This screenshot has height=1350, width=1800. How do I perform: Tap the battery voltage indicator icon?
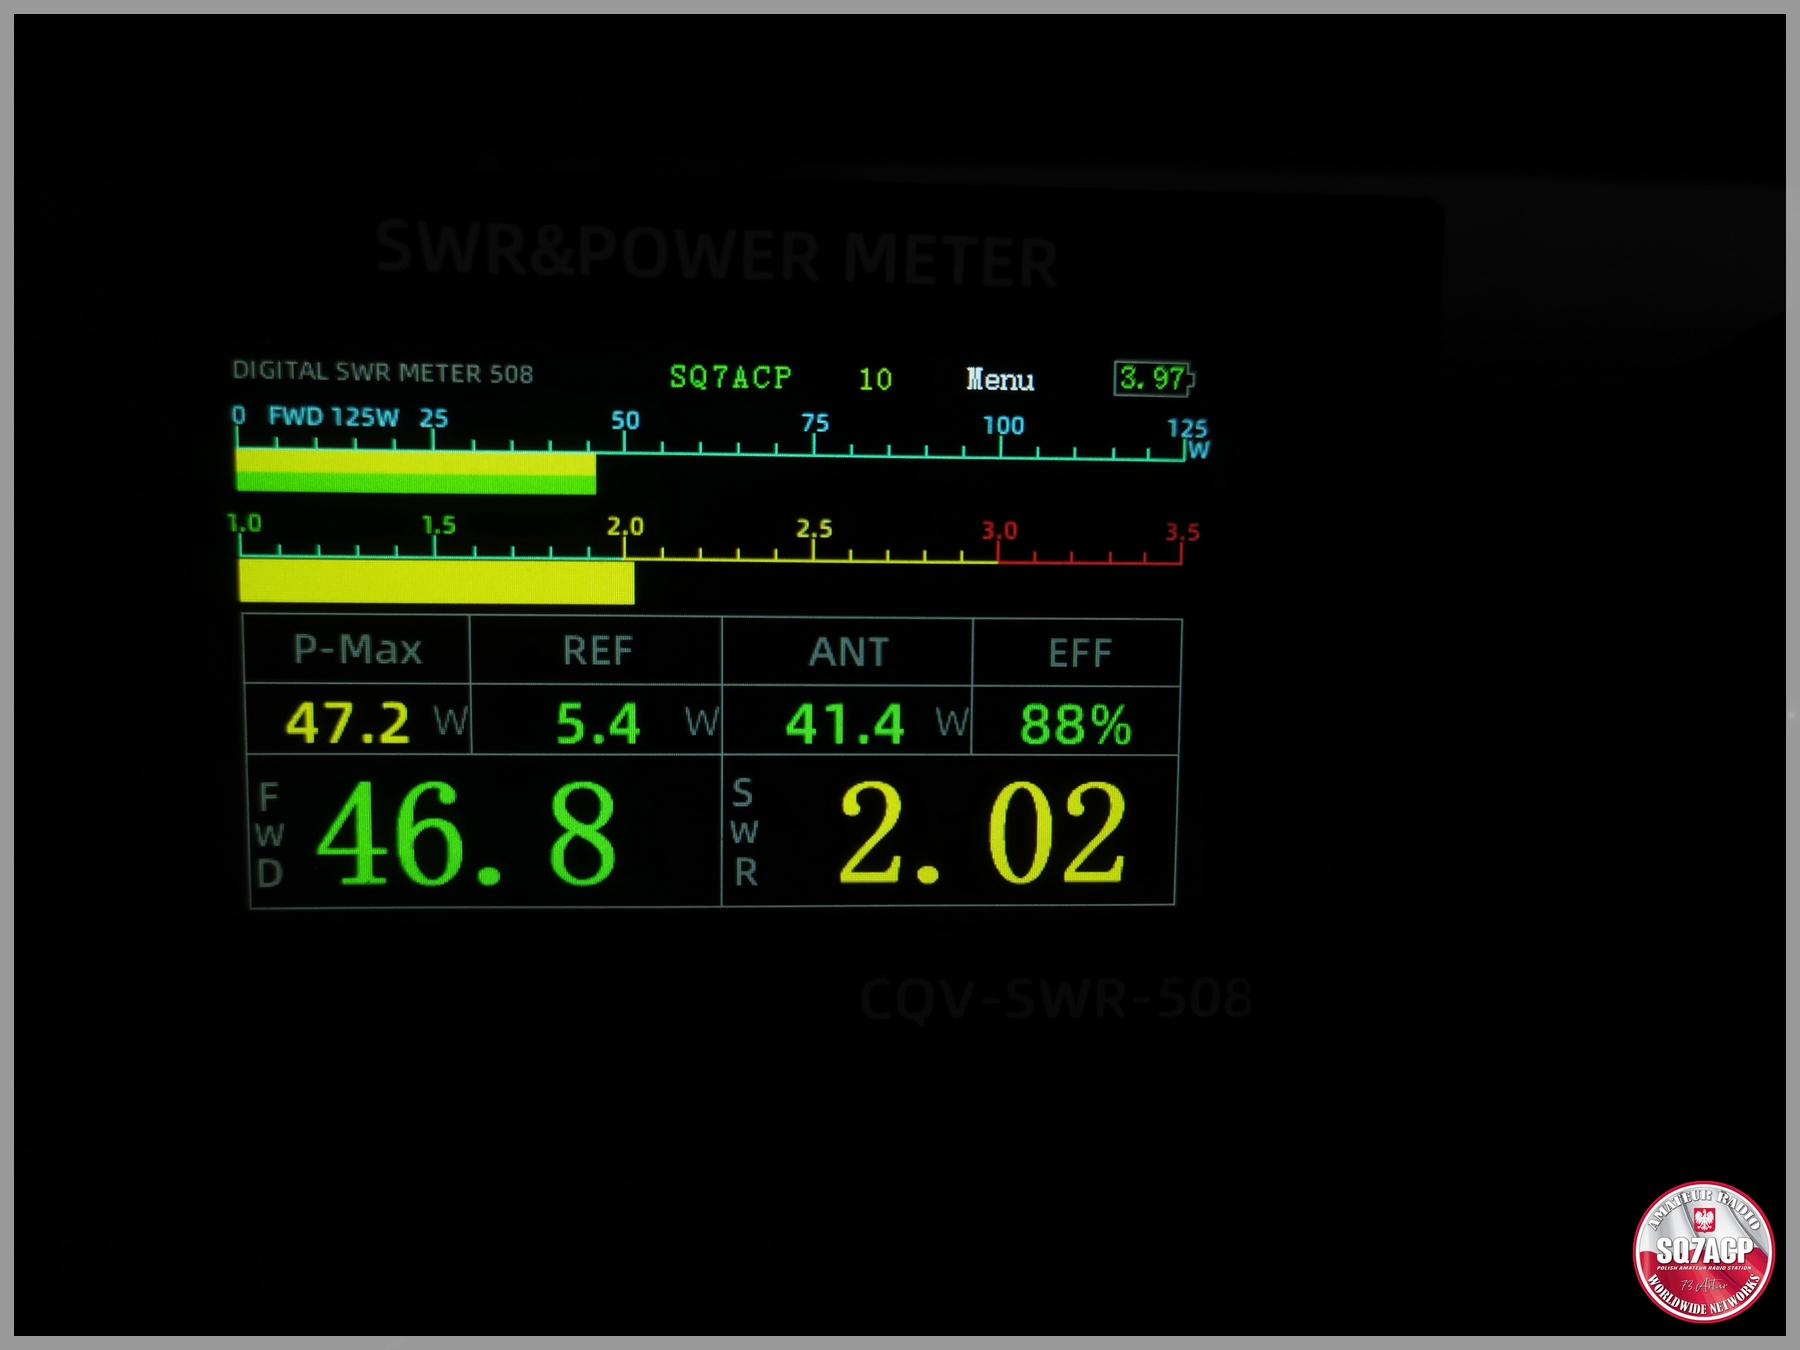(x=1154, y=379)
